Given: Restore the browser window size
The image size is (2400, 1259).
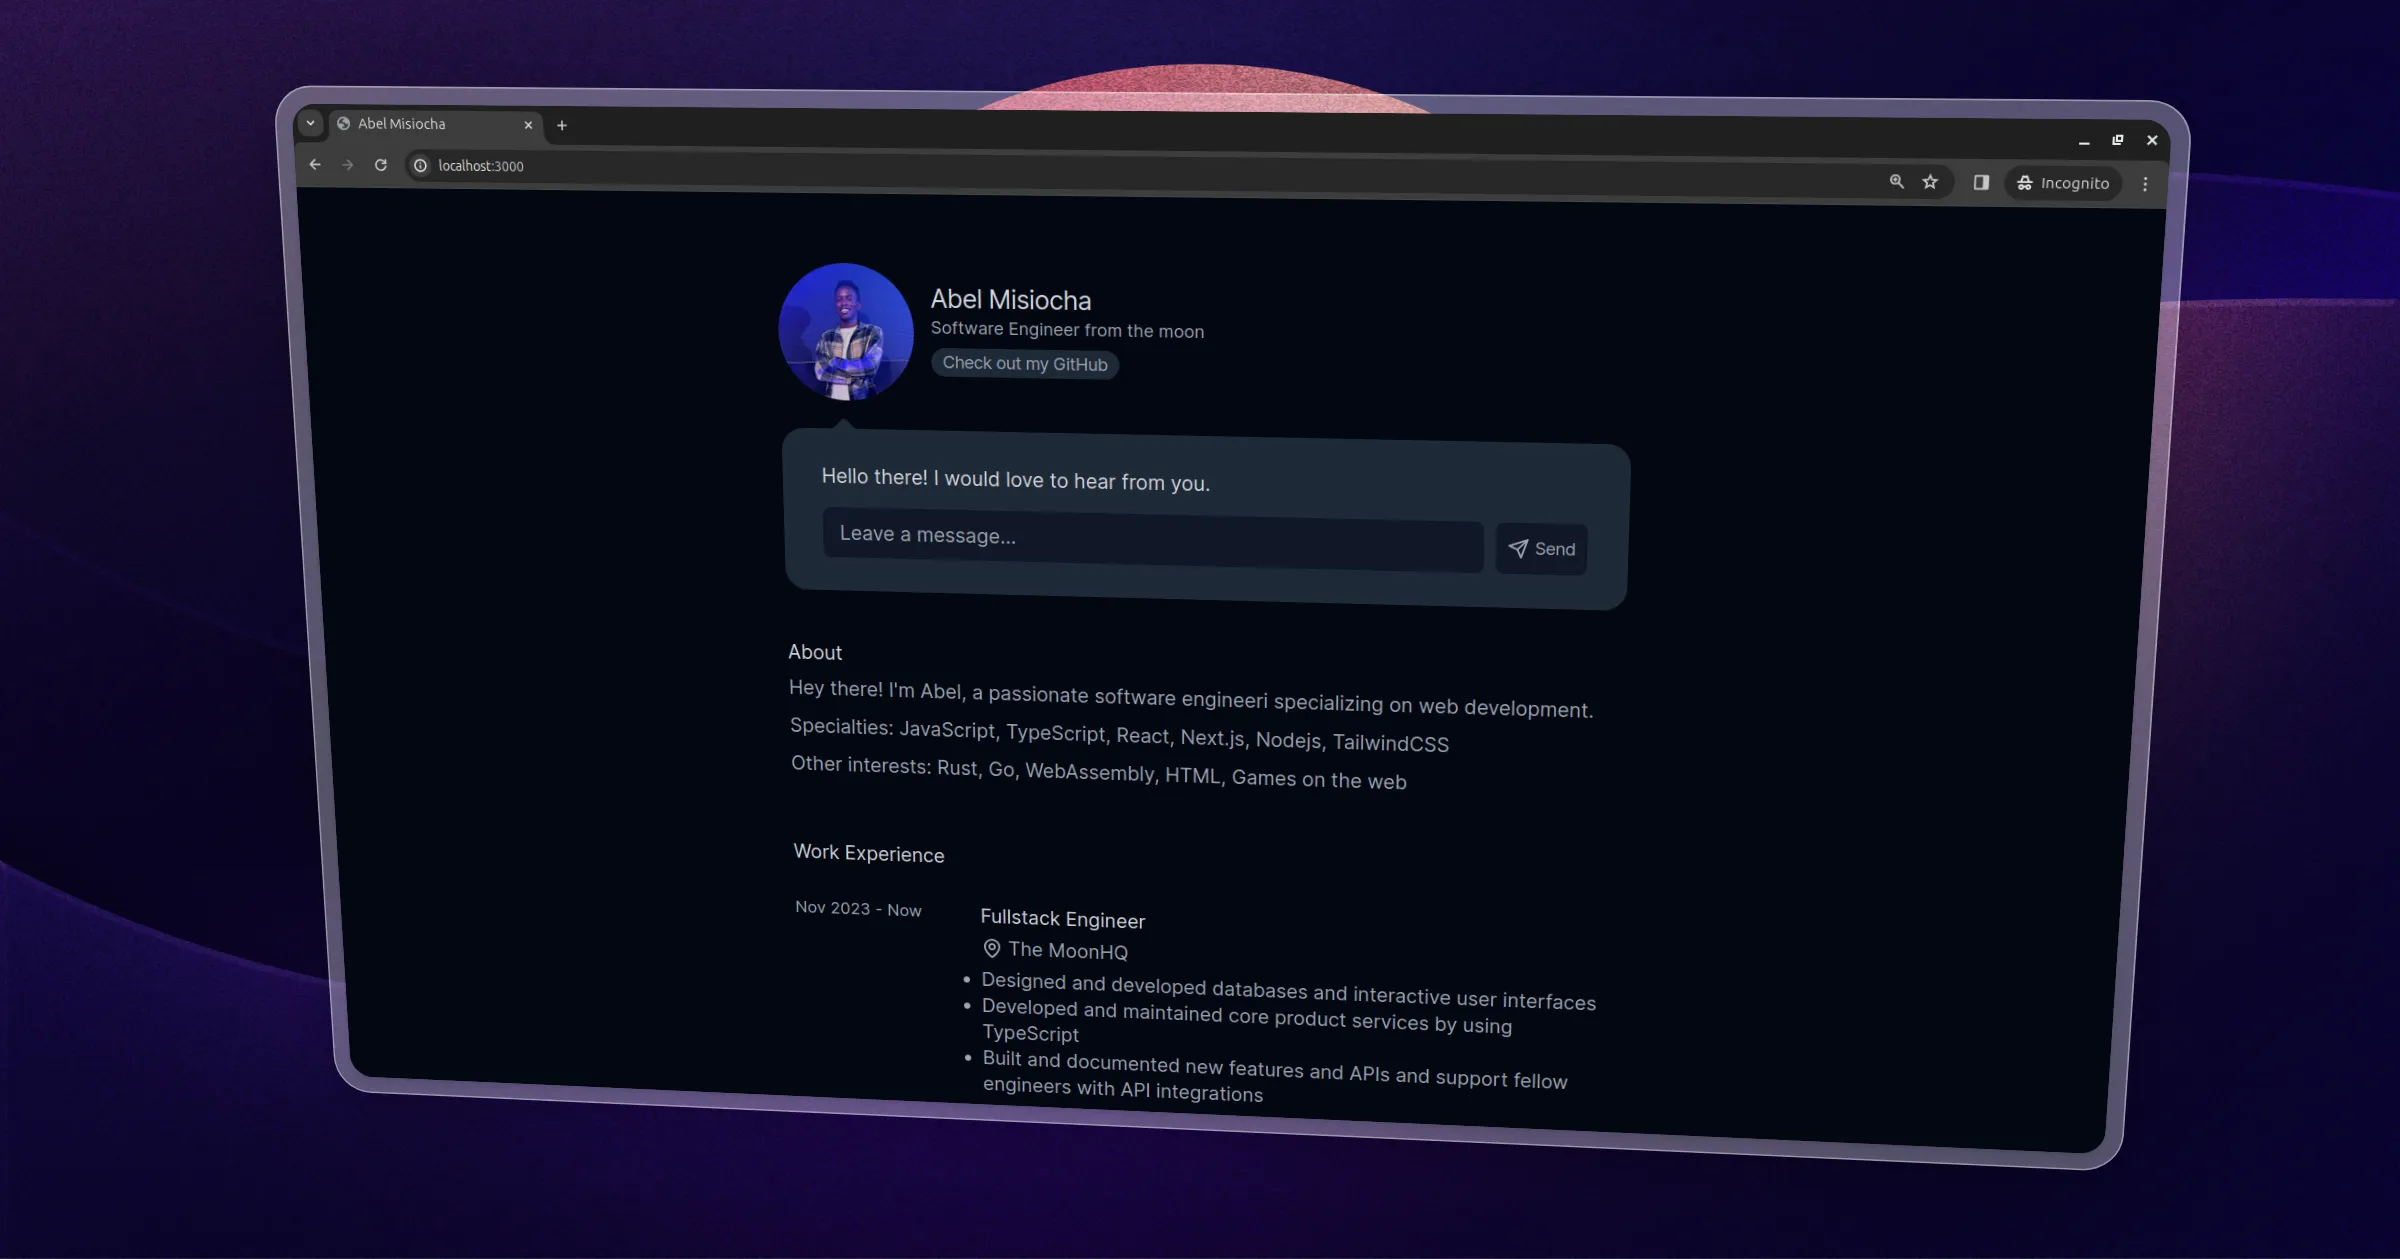Looking at the screenshot, I should click(x=2117, y=140).
